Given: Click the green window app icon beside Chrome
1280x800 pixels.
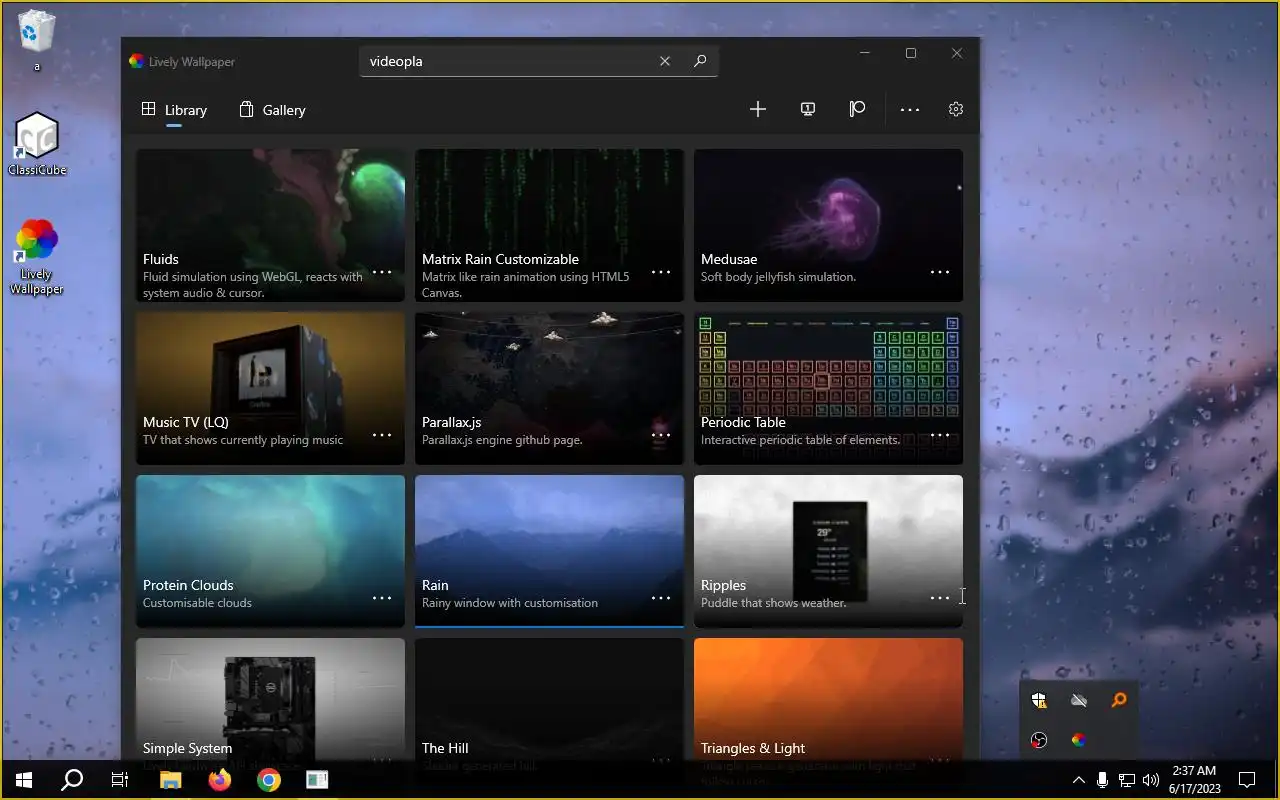Looking at the screenshot, I should click(317, 780).
